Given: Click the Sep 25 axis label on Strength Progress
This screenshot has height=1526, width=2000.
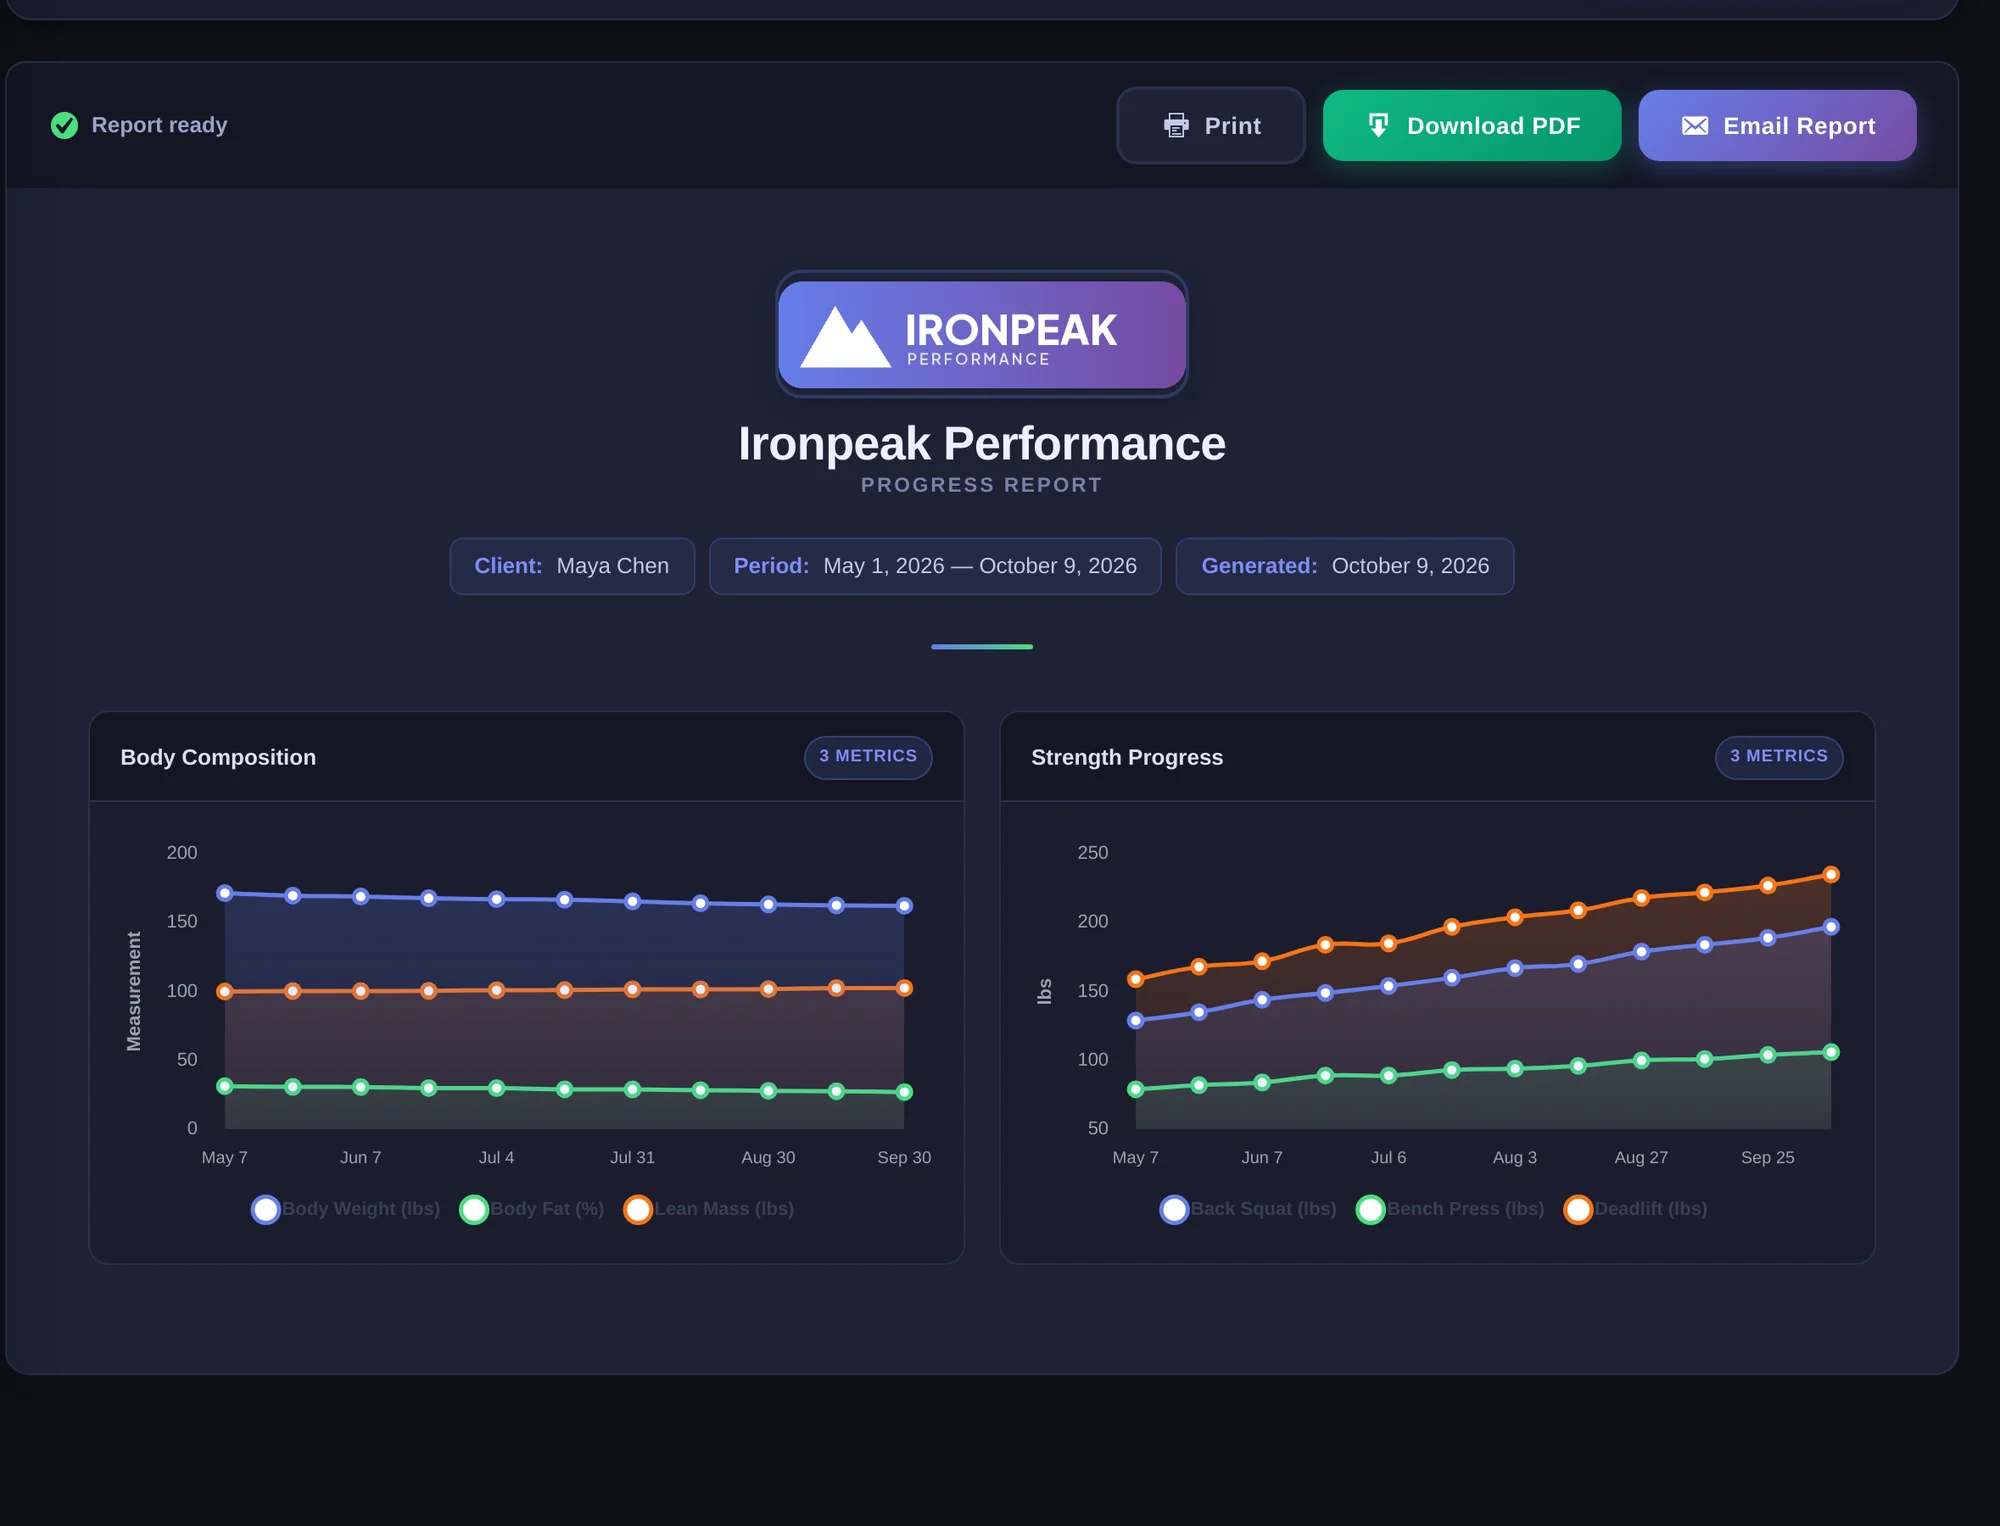Looking at the screenshot, I should coord(1767,1157).
